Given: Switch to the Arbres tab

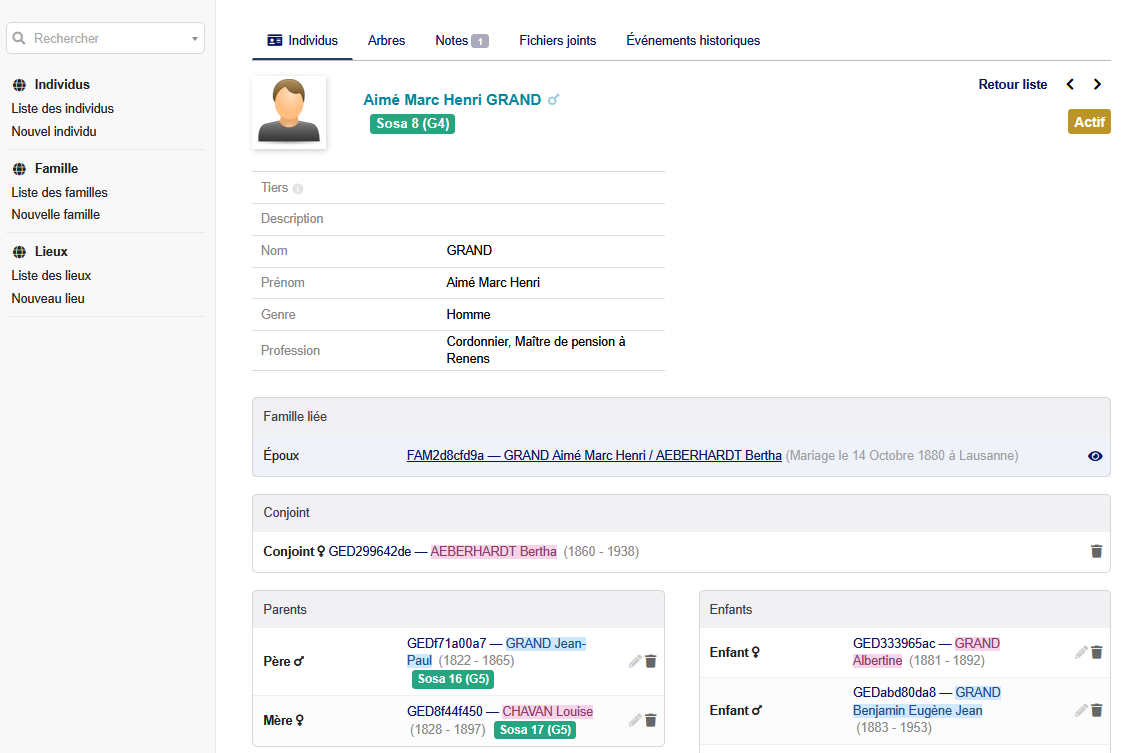Looking at the screenshot, I should [x=386, y=41].
